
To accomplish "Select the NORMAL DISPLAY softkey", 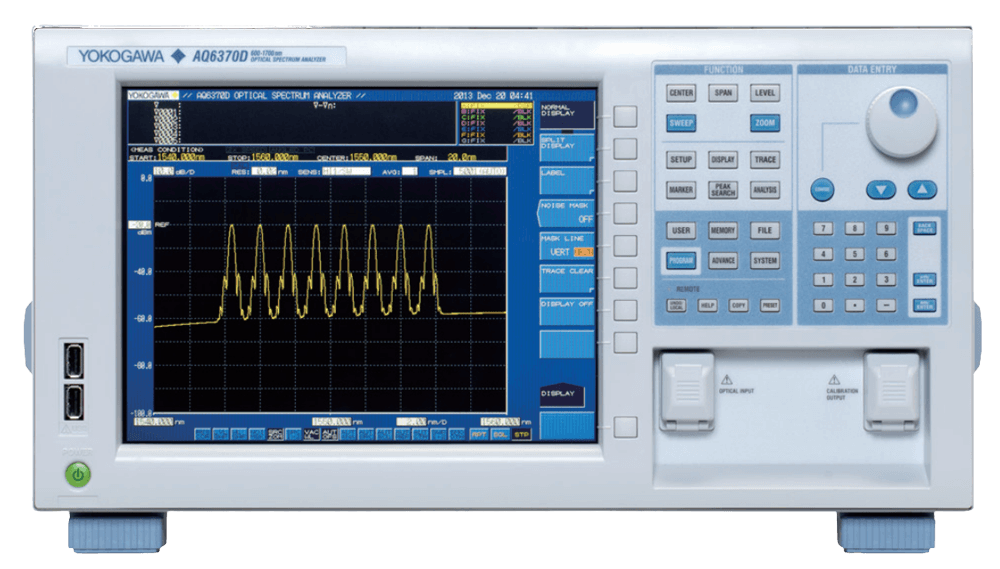I will [566, 114].
